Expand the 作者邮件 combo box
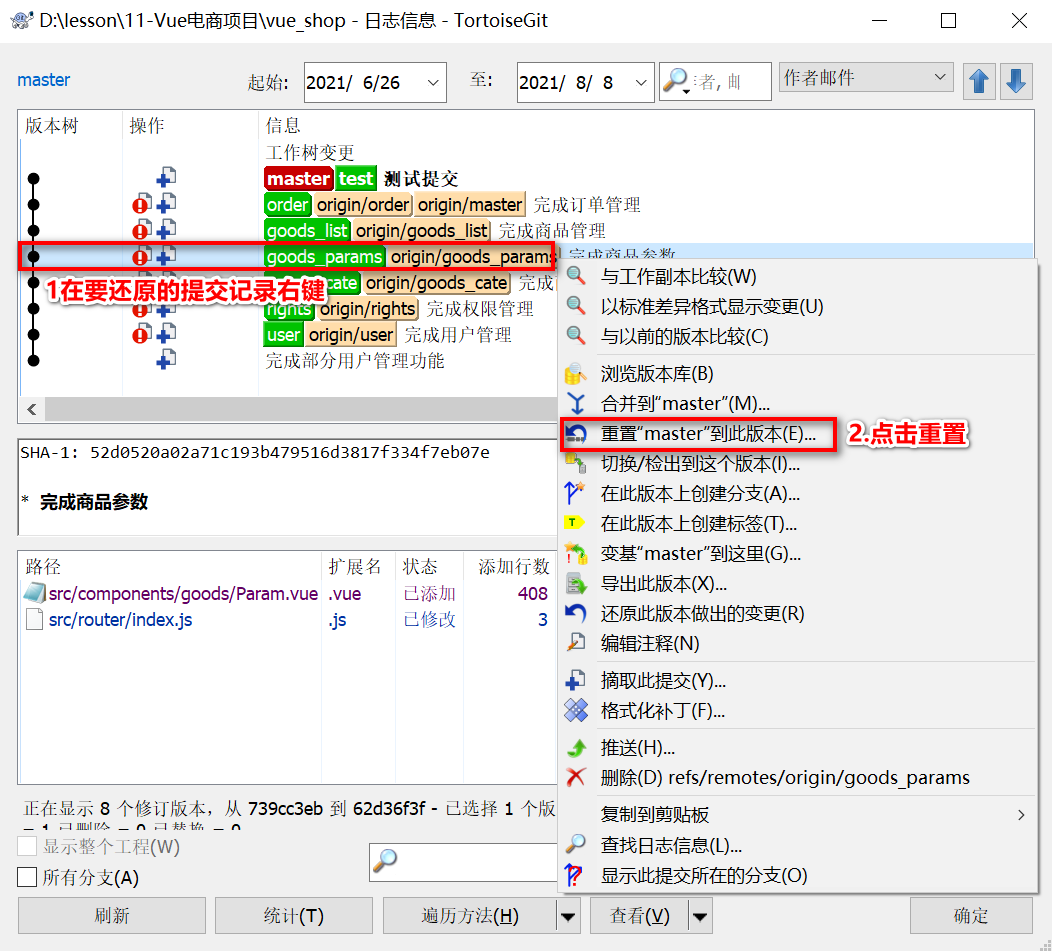The height and width of the screenshot is (951, 1052). point(940,77)
